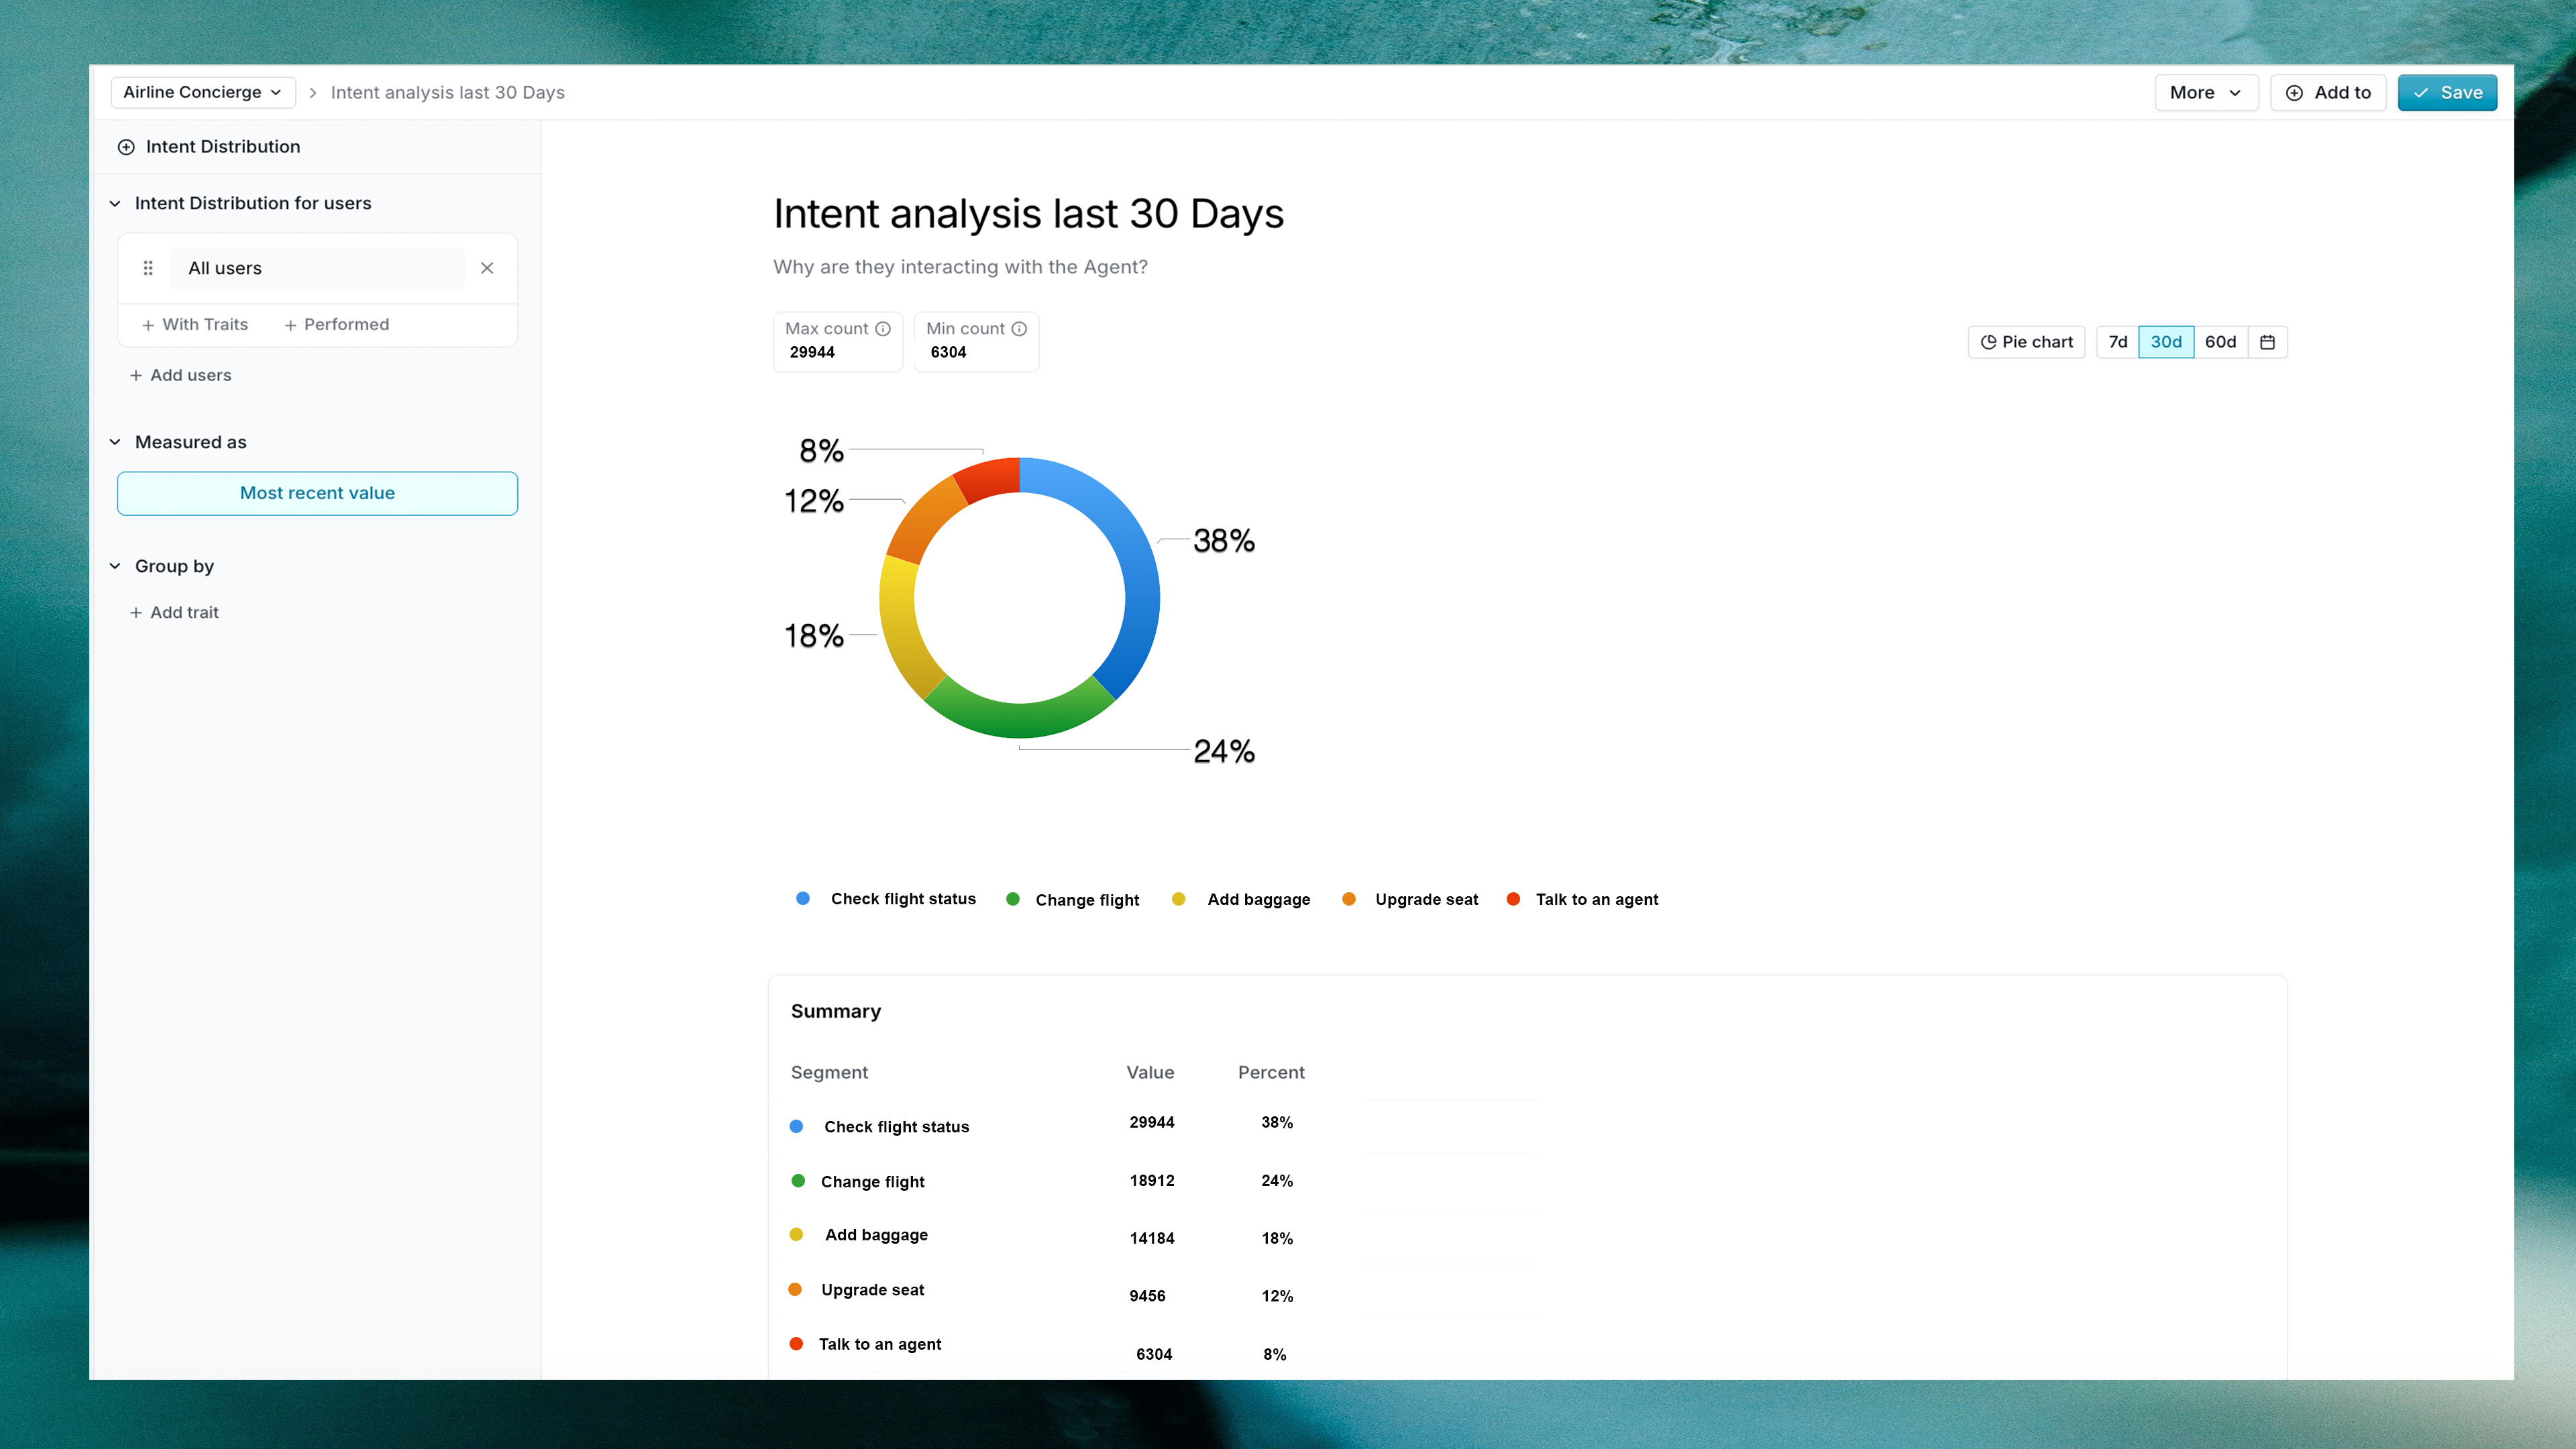Click the calendar date range icon
This screenshot has width=2576, height=1449.
click(2267, 342)
